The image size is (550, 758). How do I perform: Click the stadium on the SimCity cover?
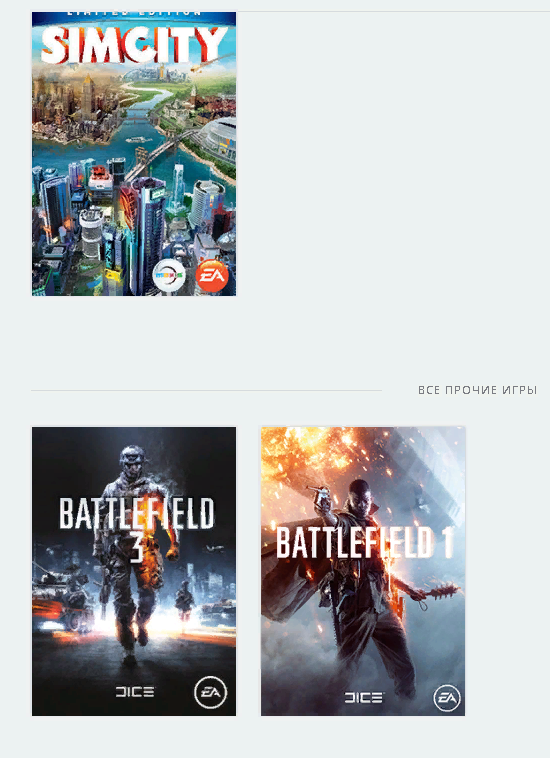[218, 140]
